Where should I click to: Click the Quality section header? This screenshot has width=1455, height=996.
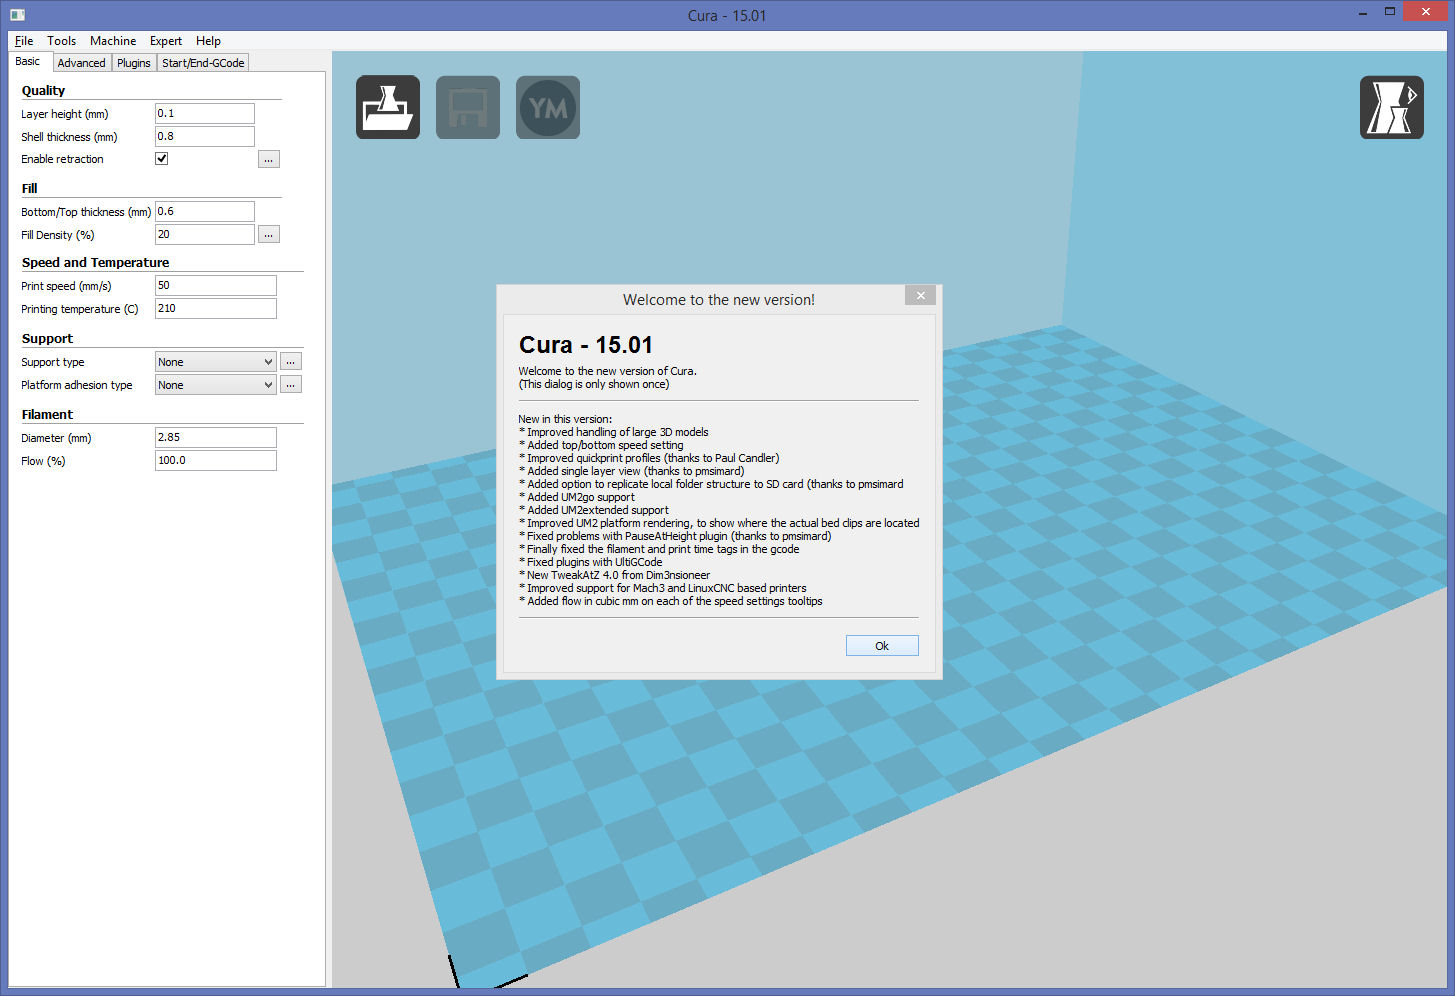(43, 90)
